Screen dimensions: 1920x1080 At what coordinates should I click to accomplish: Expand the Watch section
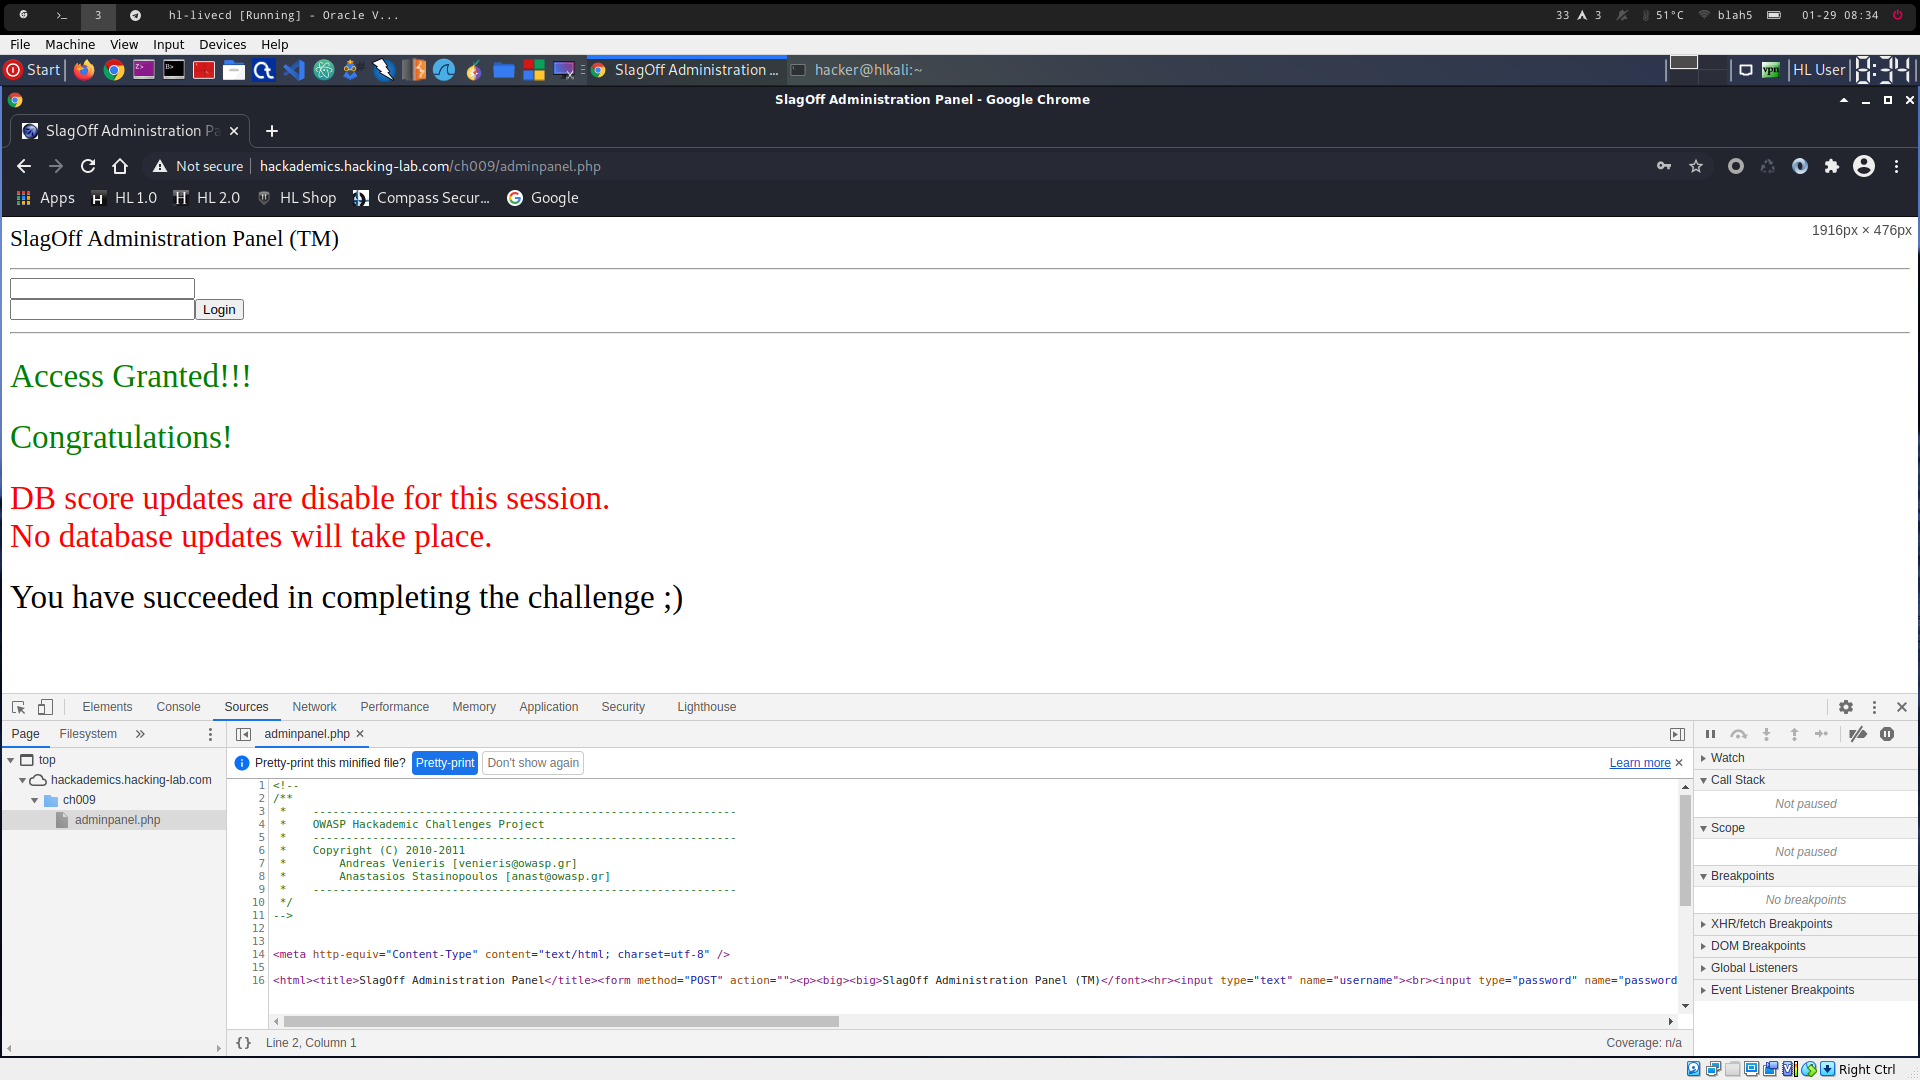[x=1727, y=758]
